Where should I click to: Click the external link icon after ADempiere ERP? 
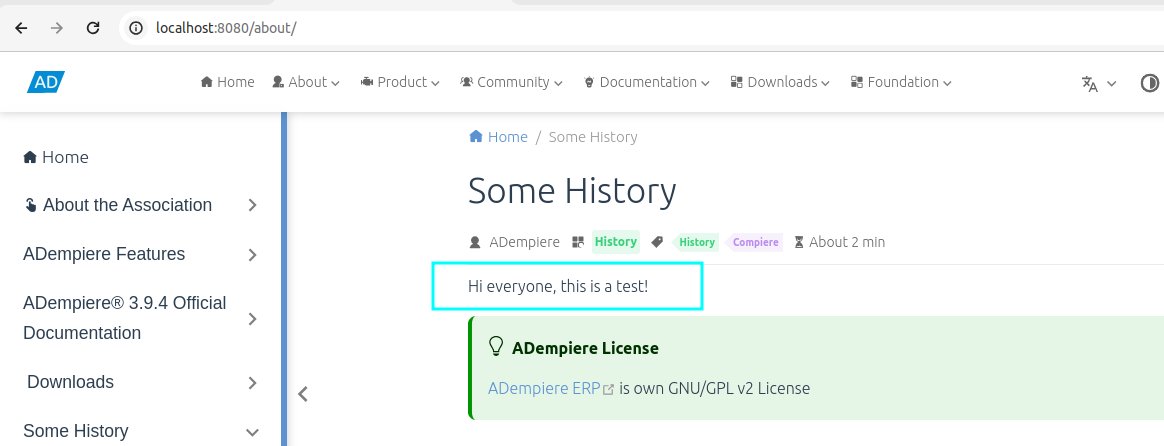point(608,389)
